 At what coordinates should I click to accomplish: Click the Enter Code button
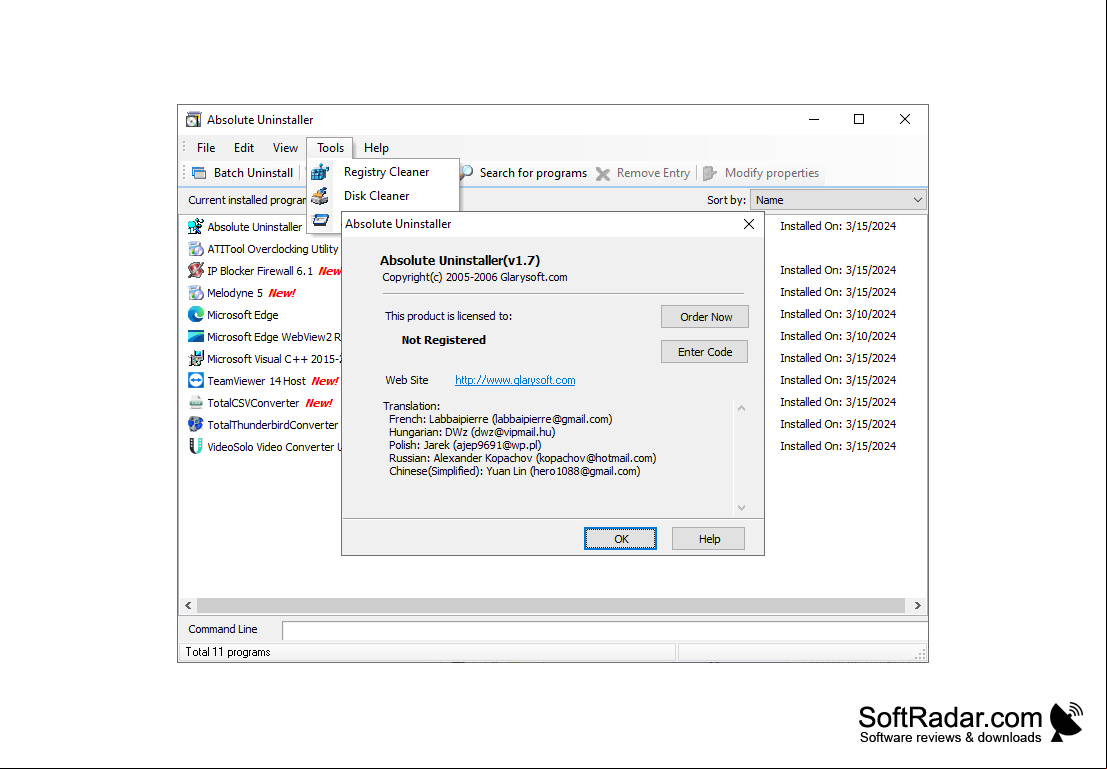click(x=705, y=352)
